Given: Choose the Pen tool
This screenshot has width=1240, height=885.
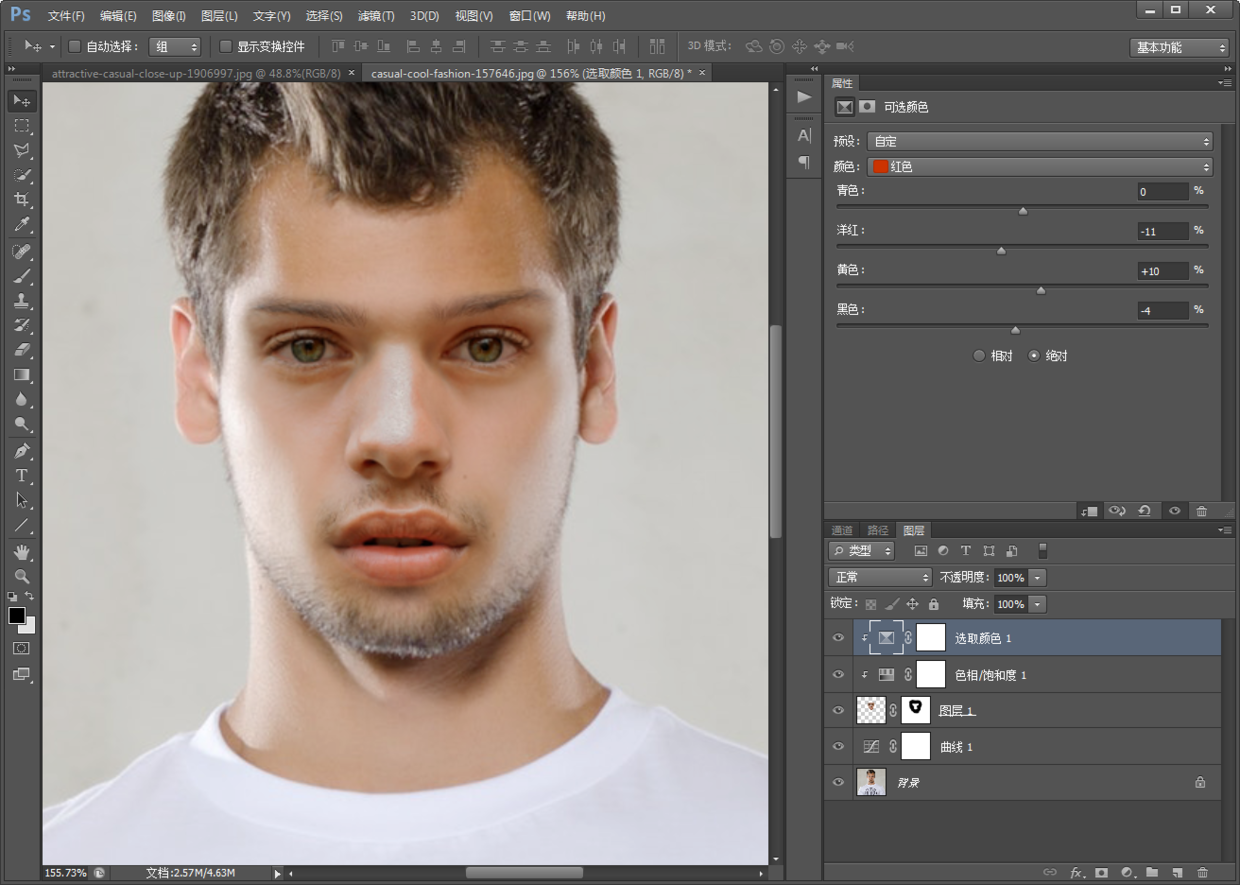Looking at the screenshot, I should [x=21, y=451].
